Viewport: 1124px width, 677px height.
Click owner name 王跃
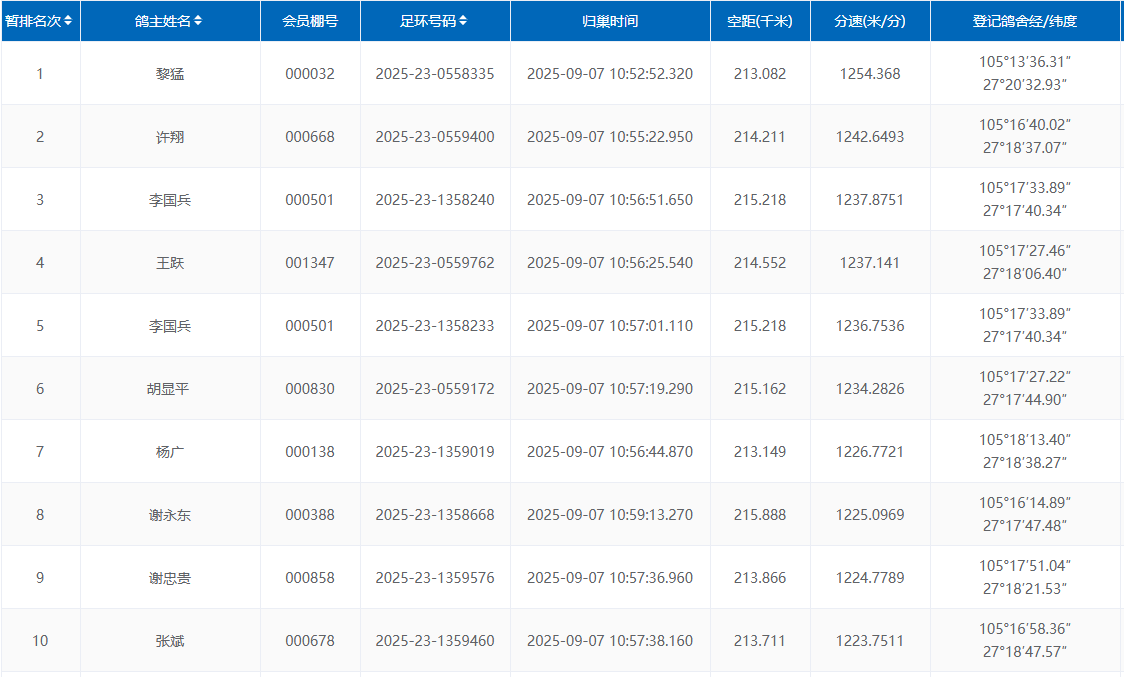click(170, 263)
